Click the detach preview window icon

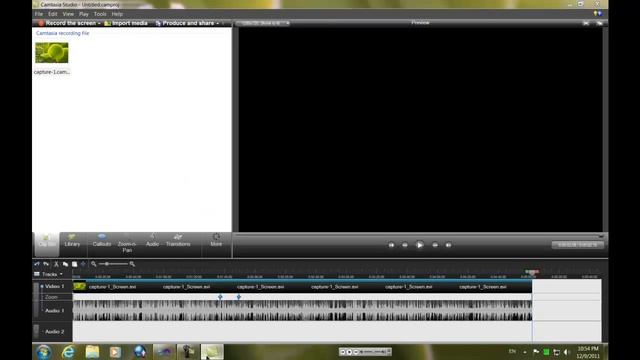(599, 23)
